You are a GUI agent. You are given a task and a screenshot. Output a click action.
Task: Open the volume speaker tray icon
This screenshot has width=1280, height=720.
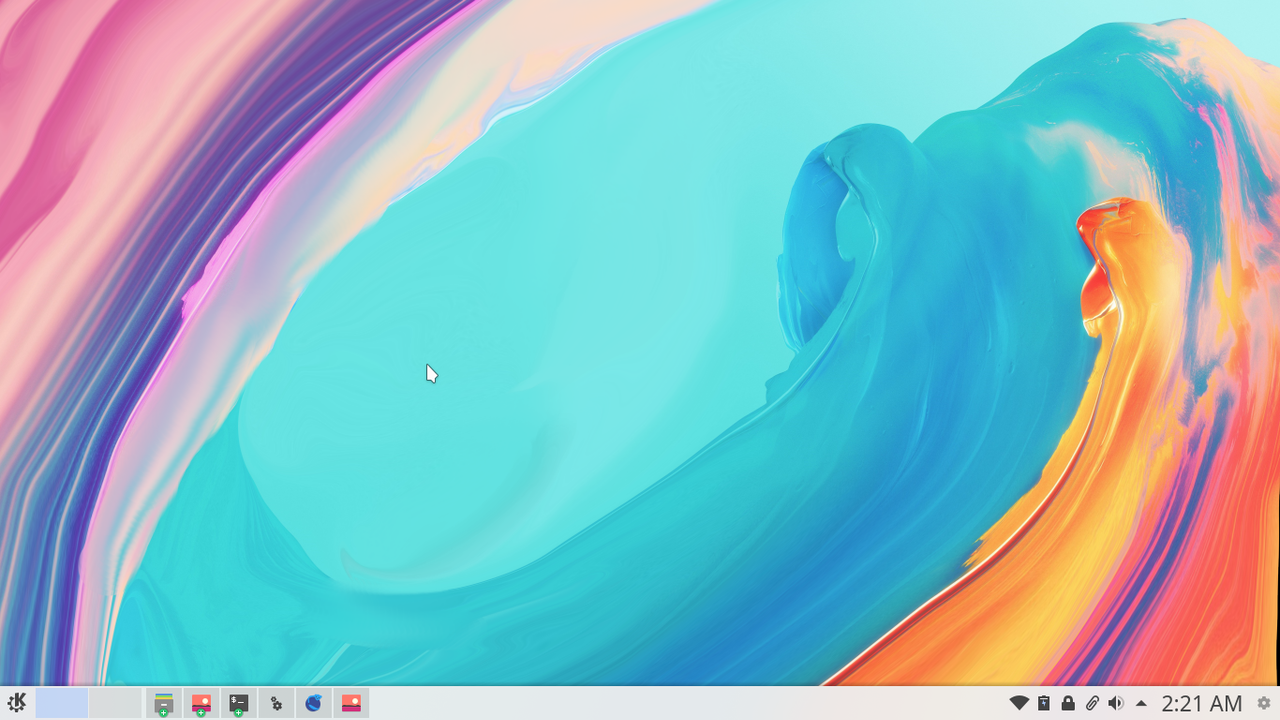pos(1116,703)
